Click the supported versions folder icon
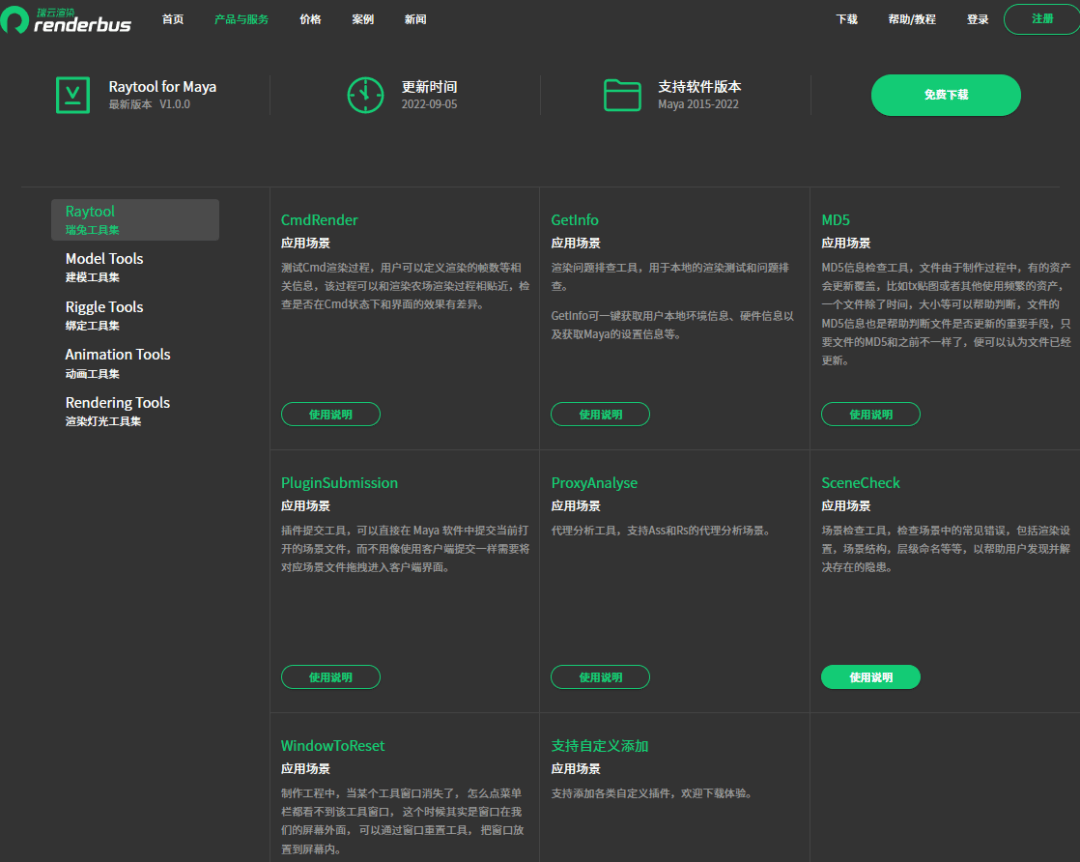The image size is (1080, 862). click(x=622, y=95)
